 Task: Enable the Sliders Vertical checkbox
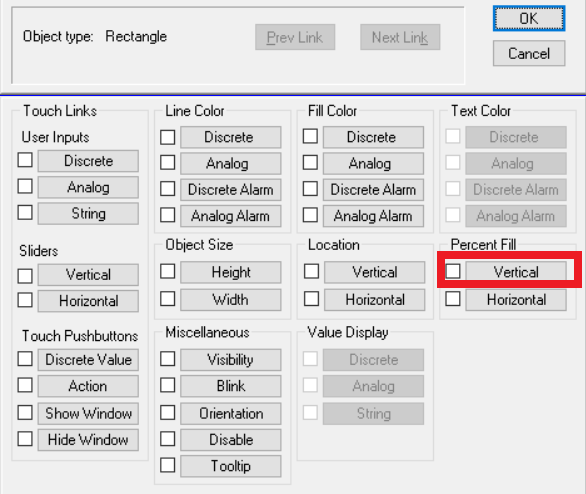coord(25,276)
